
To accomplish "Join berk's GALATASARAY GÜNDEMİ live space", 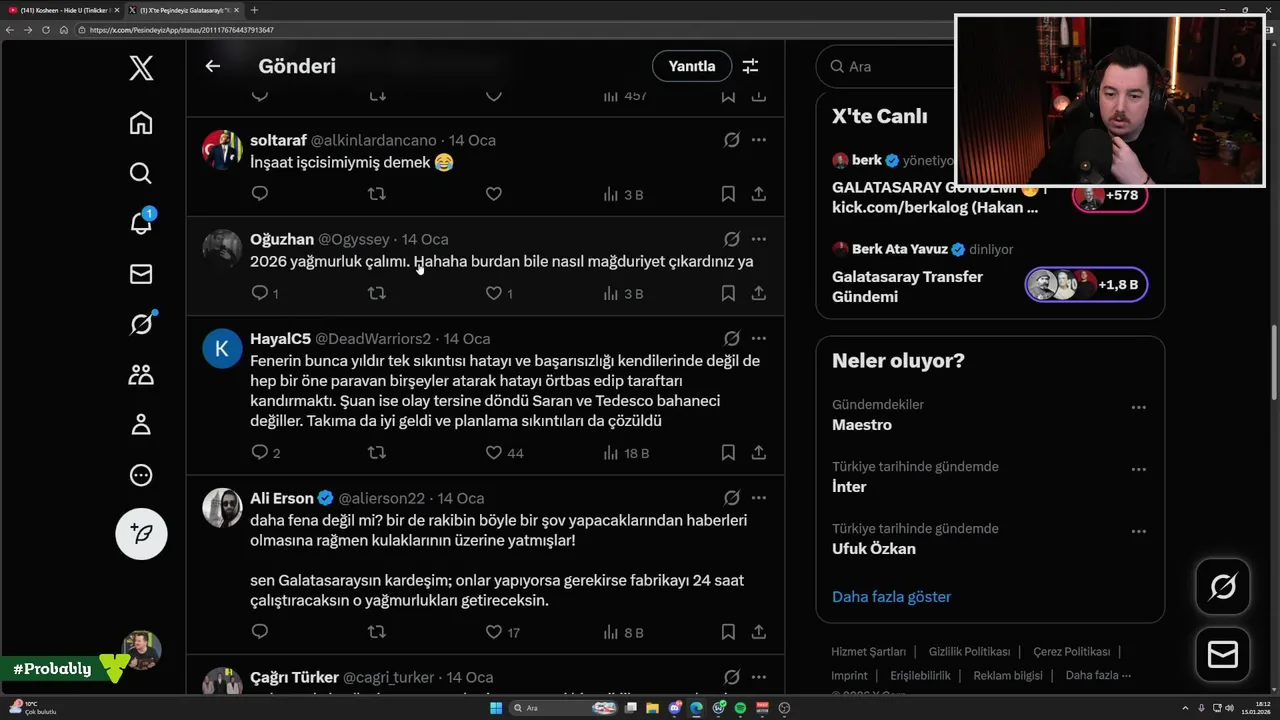I will coord(940,198).
